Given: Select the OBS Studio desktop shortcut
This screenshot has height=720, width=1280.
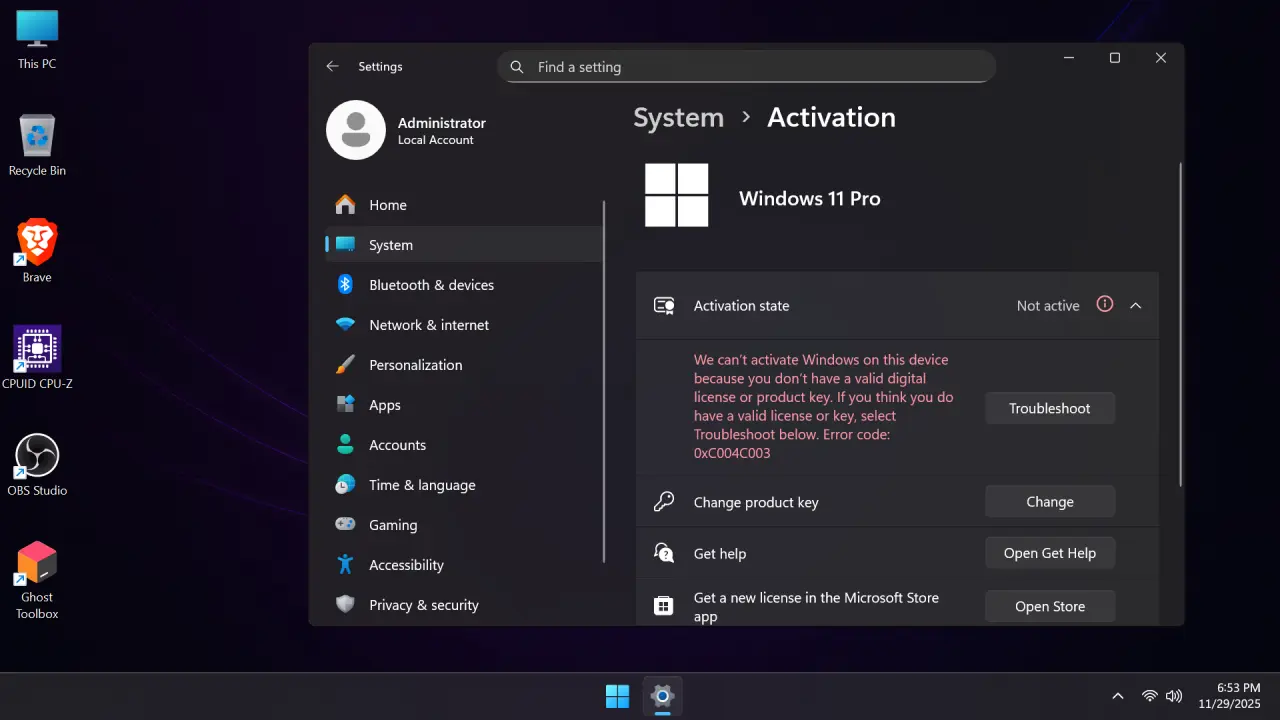Looking at the screenshot, I should tap(37, 465).
